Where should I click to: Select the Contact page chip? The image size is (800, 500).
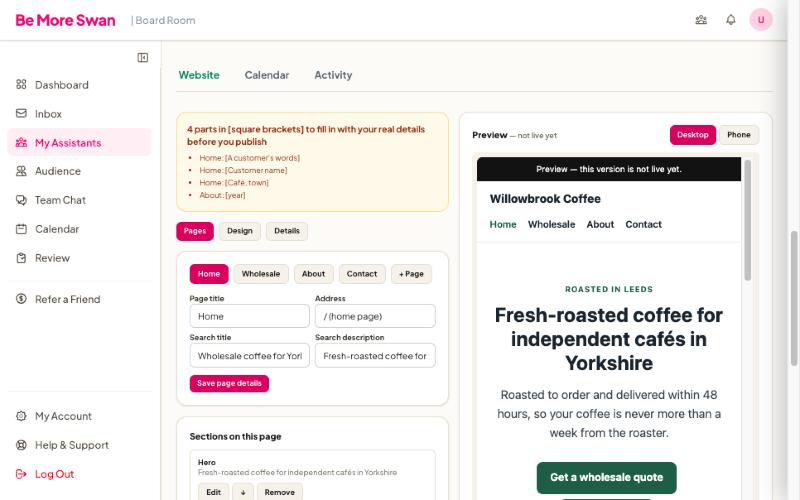(362, 274)
